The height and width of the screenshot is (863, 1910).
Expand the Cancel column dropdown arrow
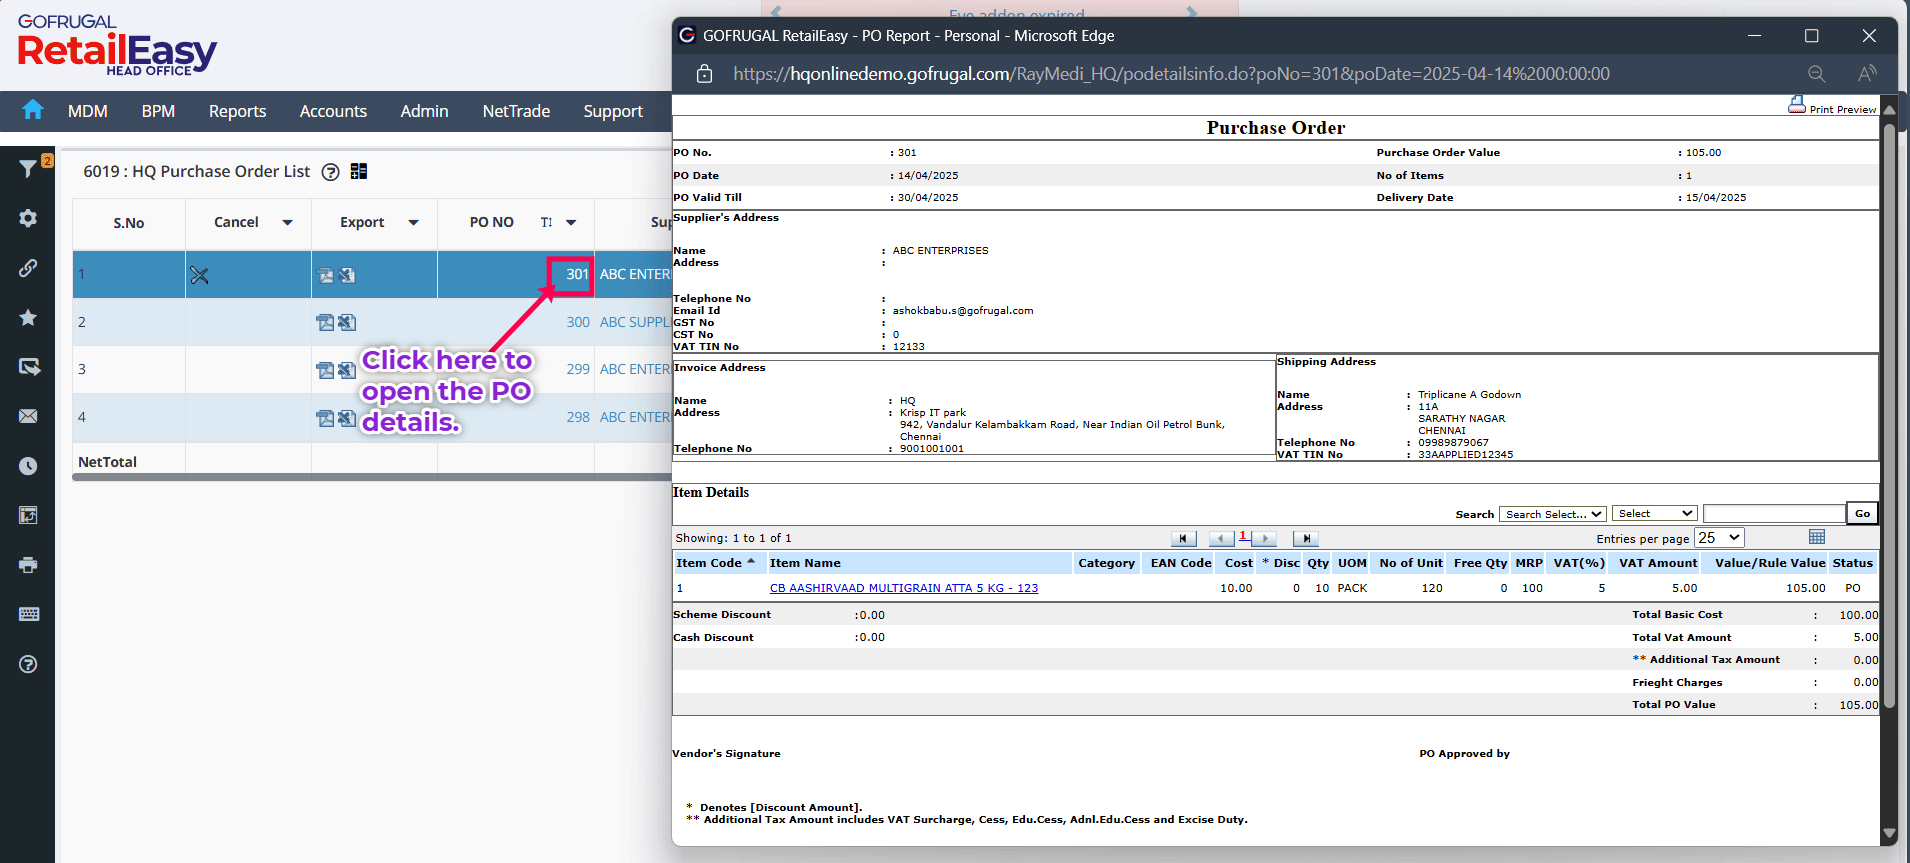(x=287, y=223)
